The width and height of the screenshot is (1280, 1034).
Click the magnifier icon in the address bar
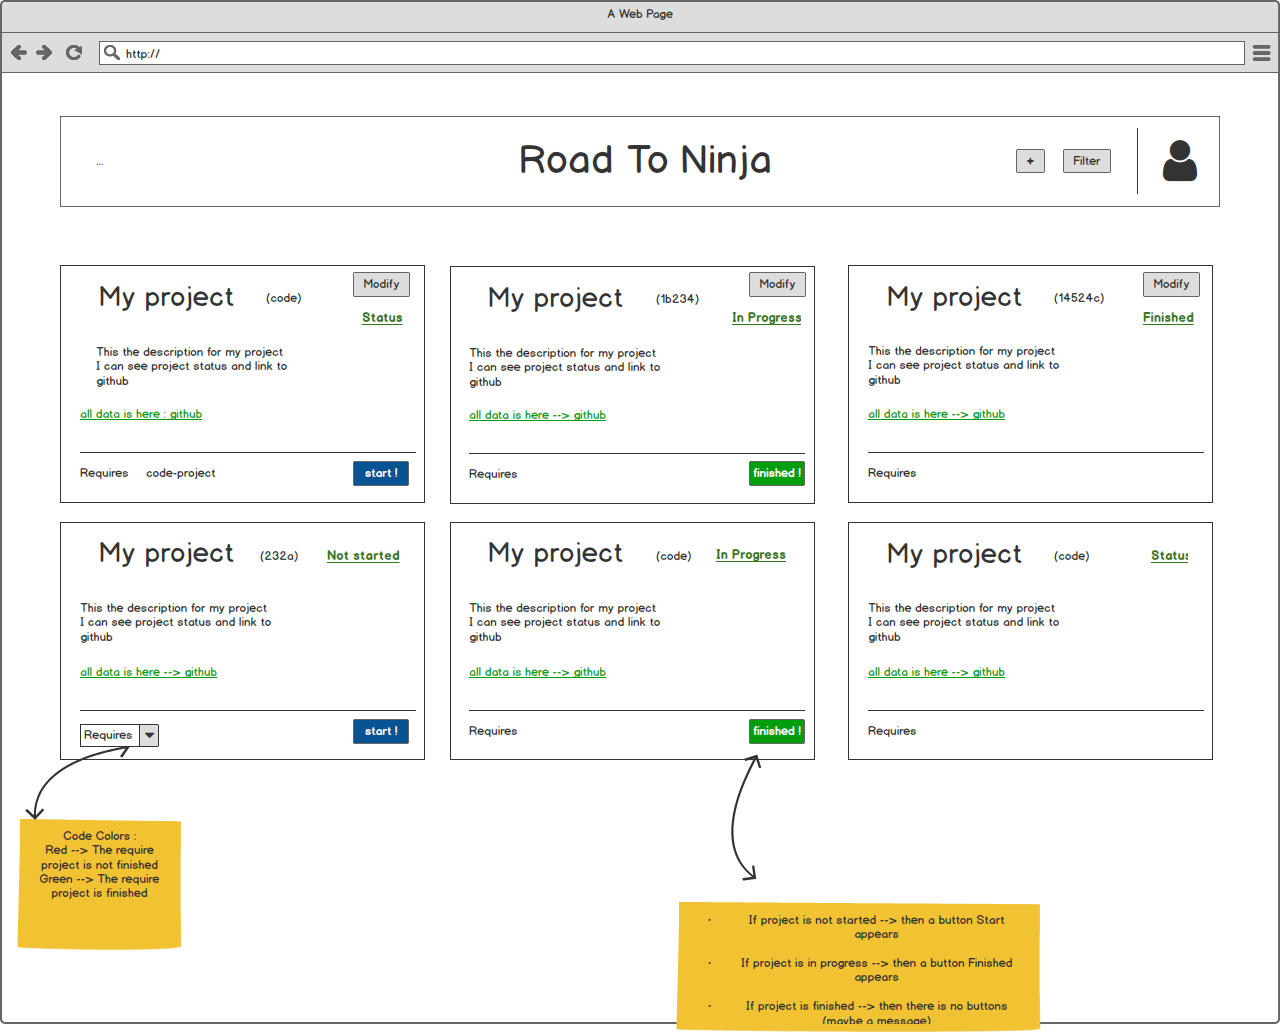[x=112, y=52]
